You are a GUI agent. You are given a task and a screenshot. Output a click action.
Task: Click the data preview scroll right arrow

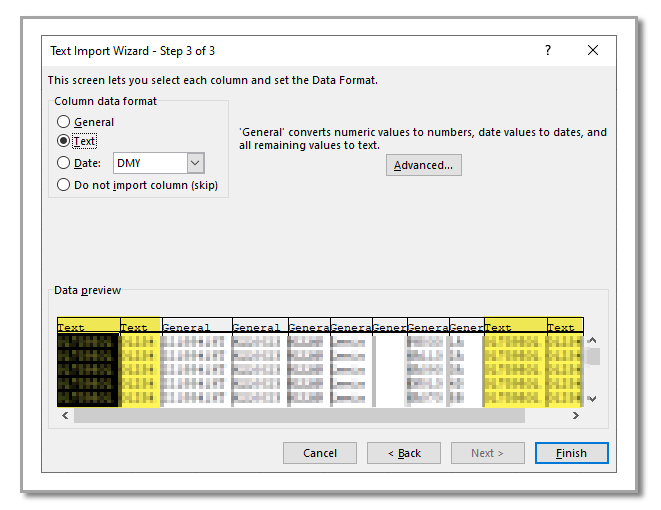coord(576,416)
